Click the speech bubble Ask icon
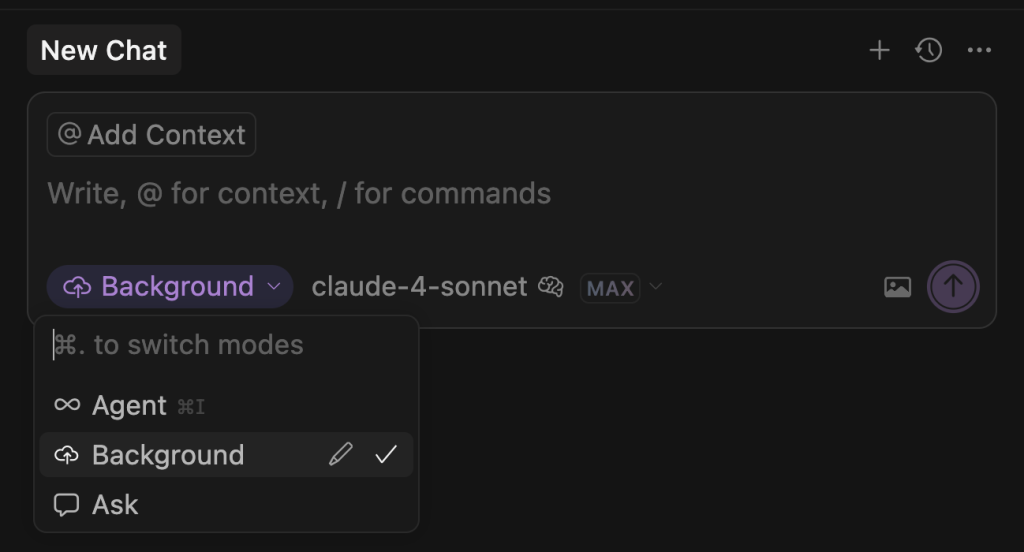1024x552 pixels. click(67, 505)
